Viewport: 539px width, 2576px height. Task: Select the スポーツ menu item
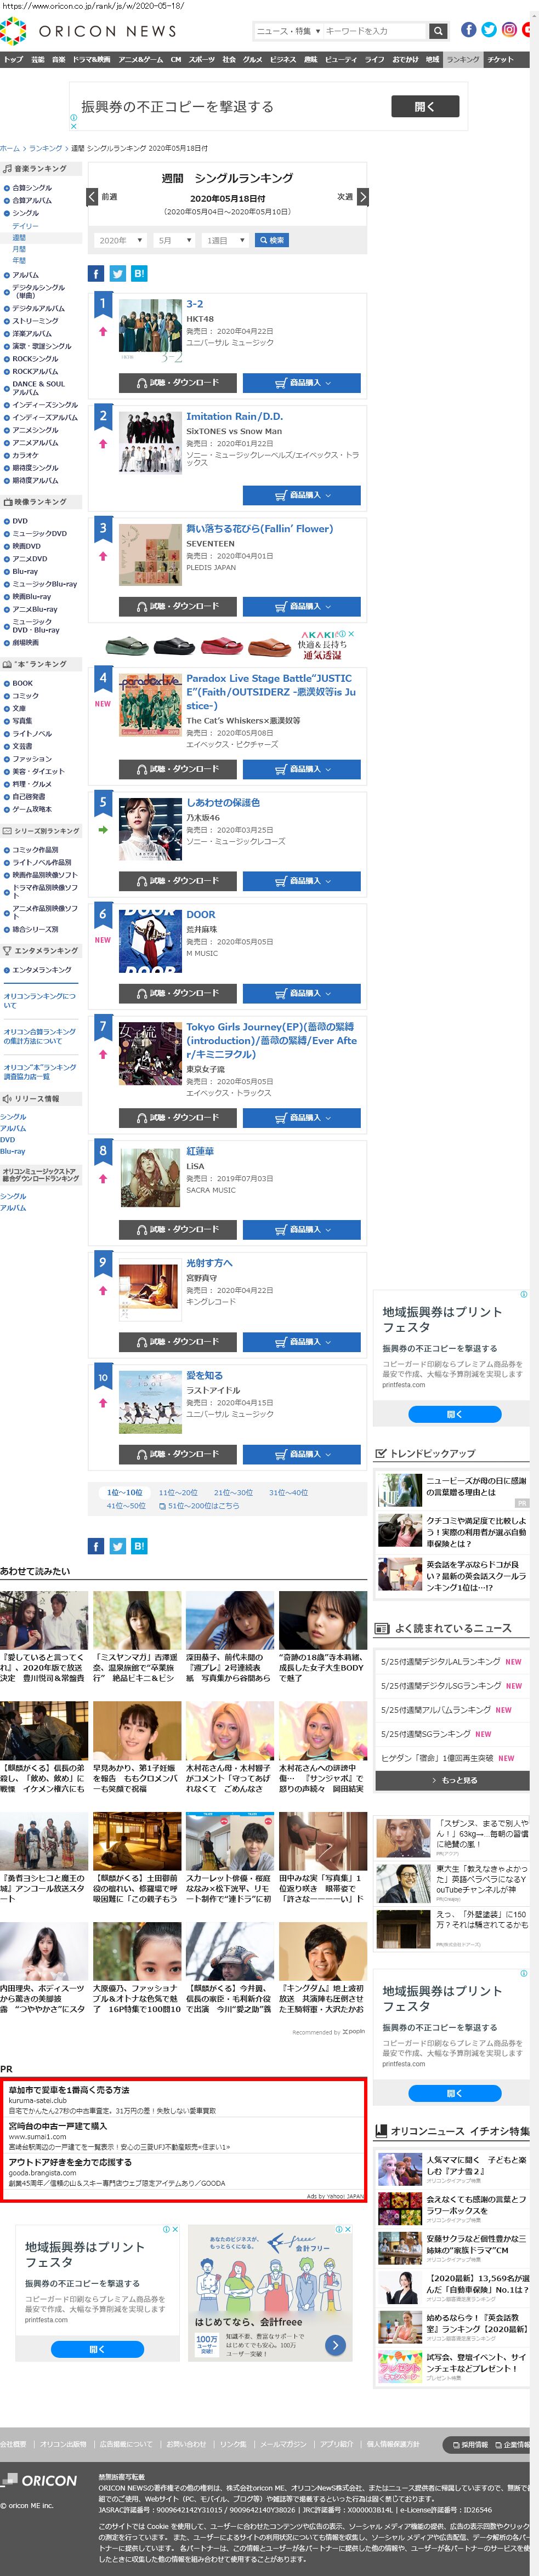[x=202, y=60]
